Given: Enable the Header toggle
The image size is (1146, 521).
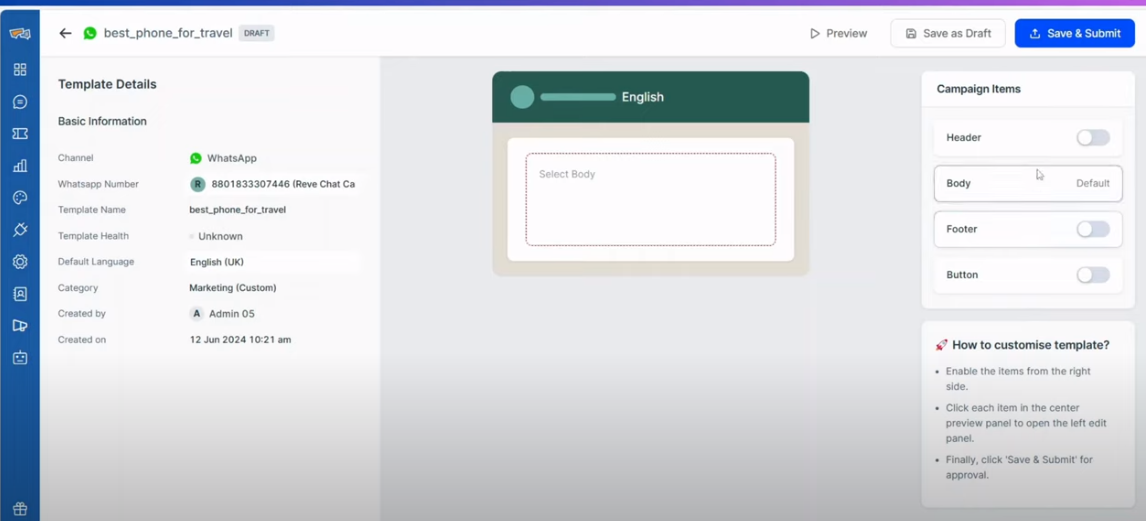Looking at the screenshot, I should coord(1092,138).
